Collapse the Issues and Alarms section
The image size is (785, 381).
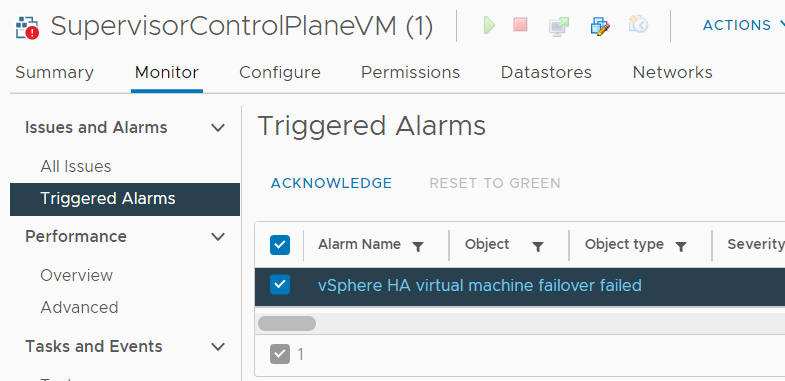click(218, 128)
